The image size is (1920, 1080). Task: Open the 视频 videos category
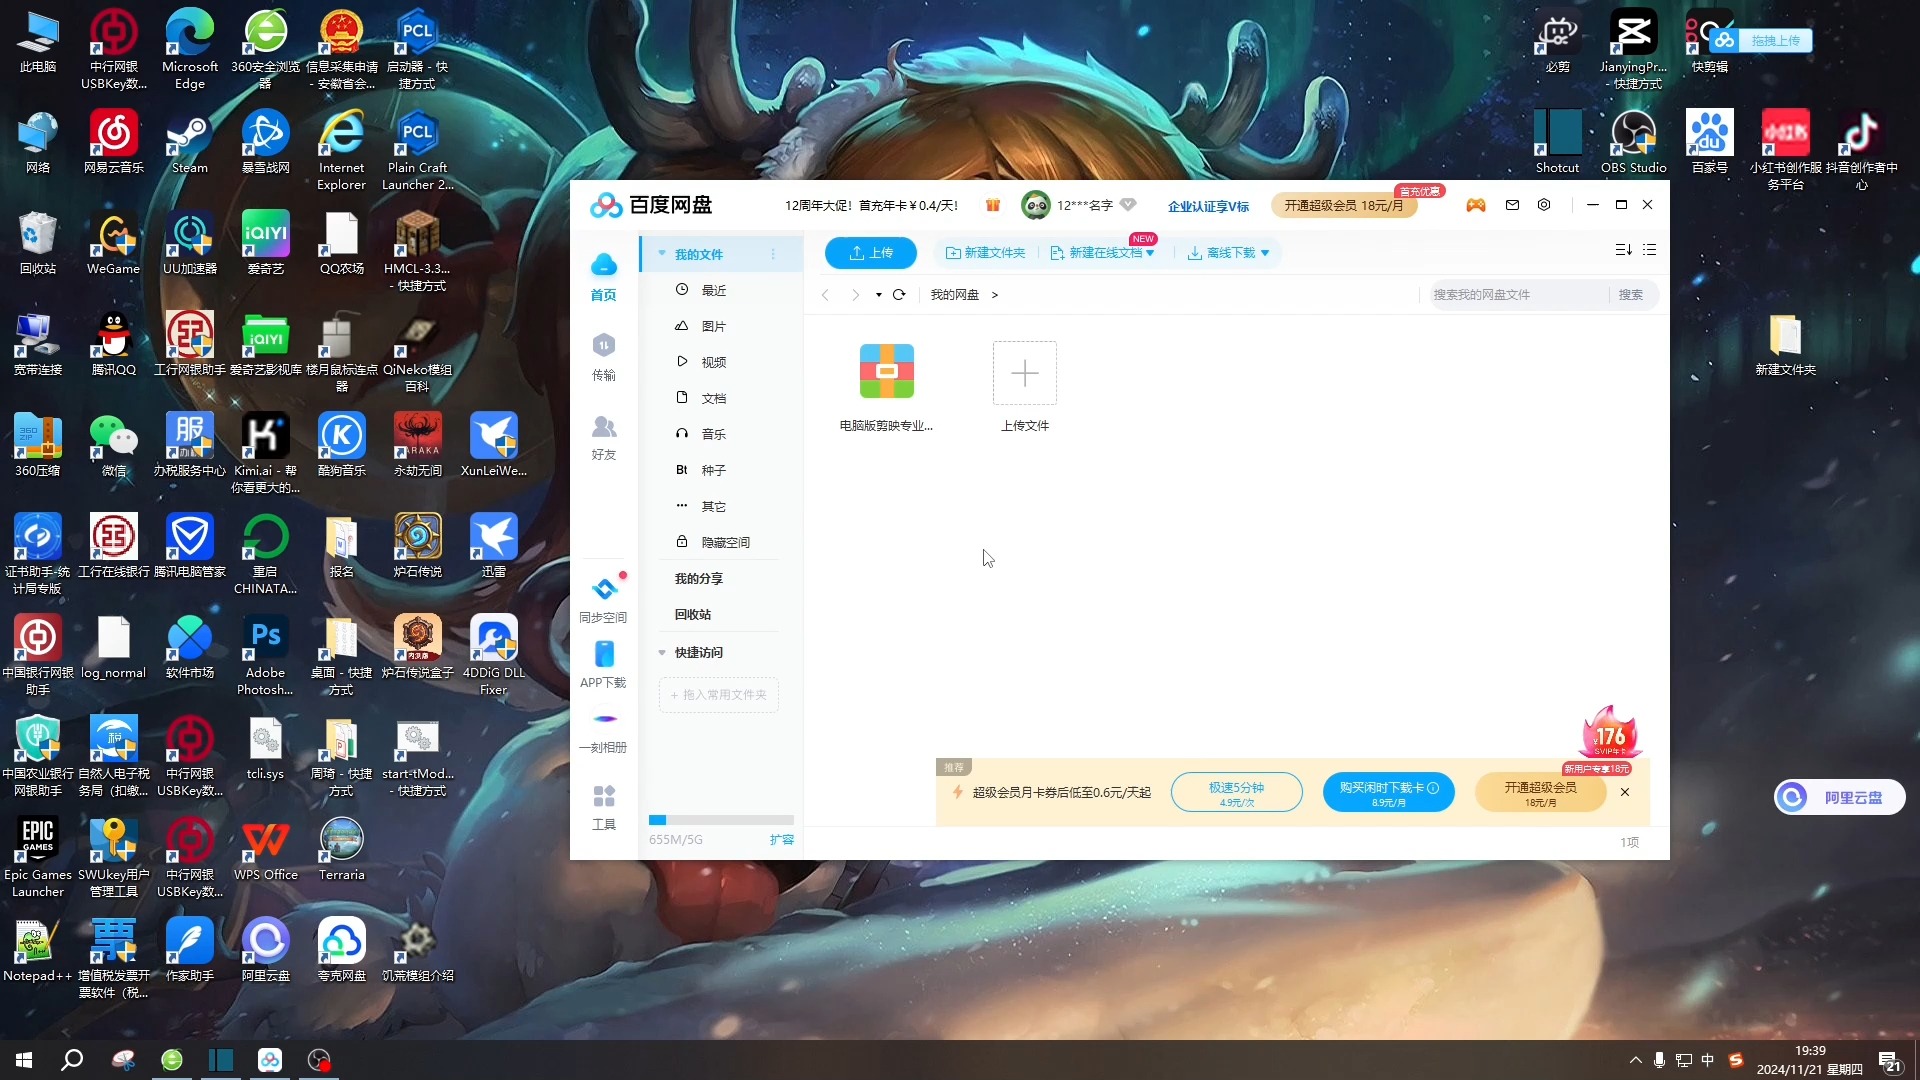(x=712, y=362)
